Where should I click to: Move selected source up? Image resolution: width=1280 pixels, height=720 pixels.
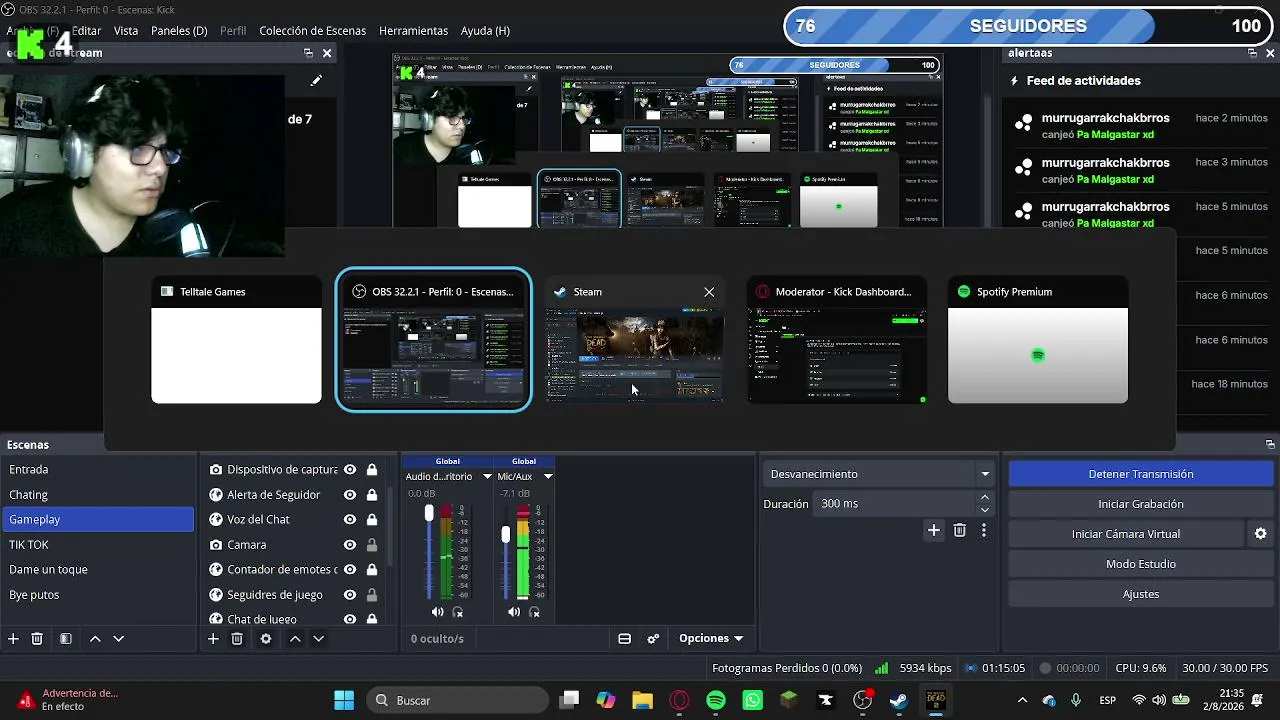pyautogui.click(x=295, y=639)
